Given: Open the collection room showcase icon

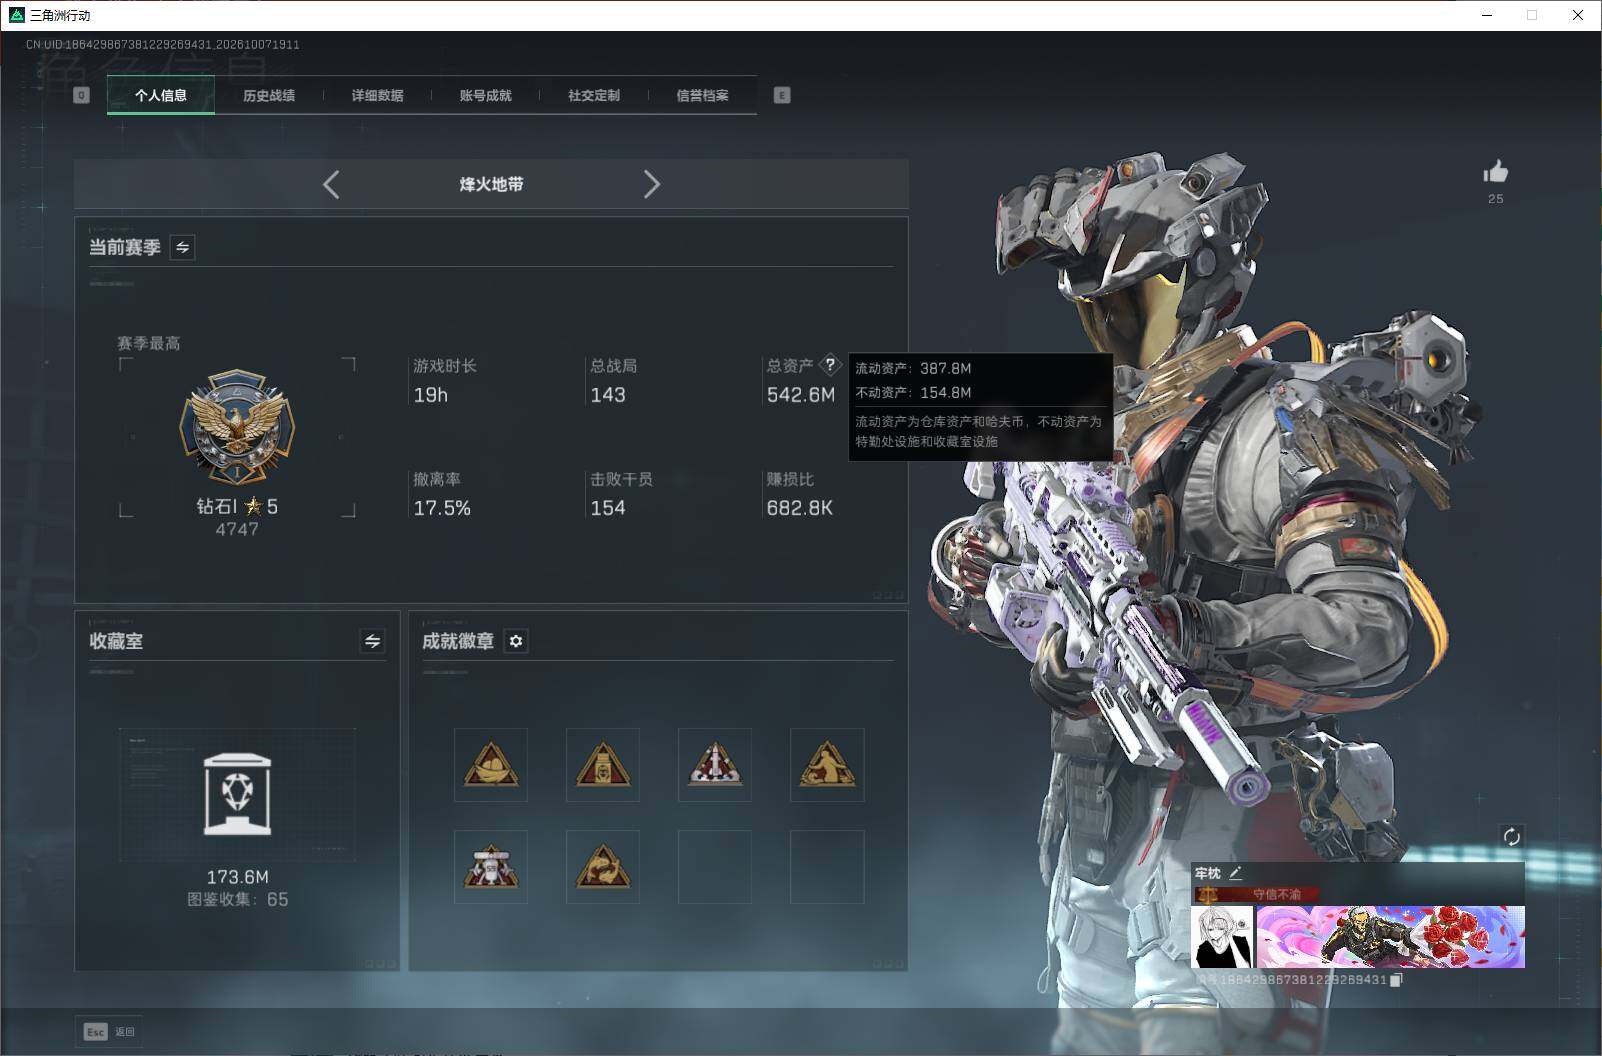Looking at the screenshot, I should click(x=237, y=795).
